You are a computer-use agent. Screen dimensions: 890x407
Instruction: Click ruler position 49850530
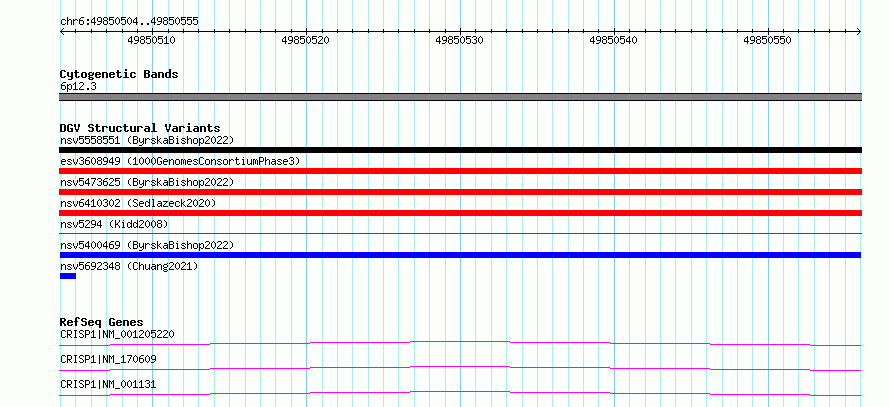click(460, 40)
